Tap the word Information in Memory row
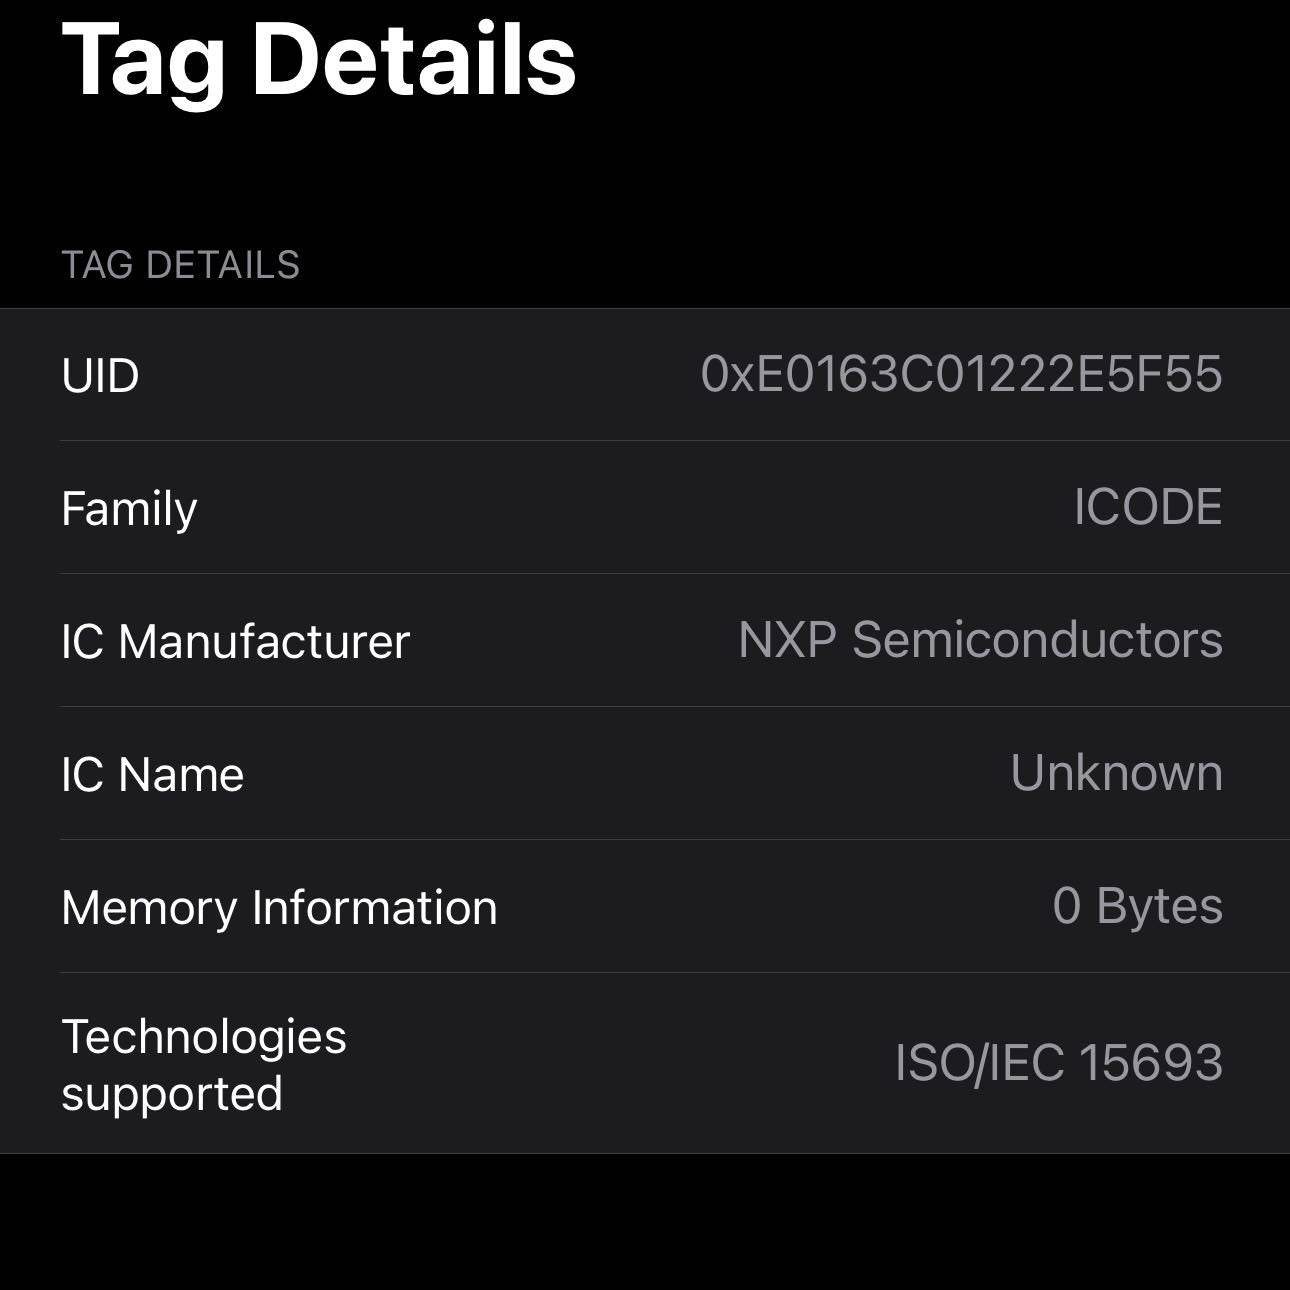This screenshot has width=1290, height=1290. pyautogui.click(x=374, y=908)
